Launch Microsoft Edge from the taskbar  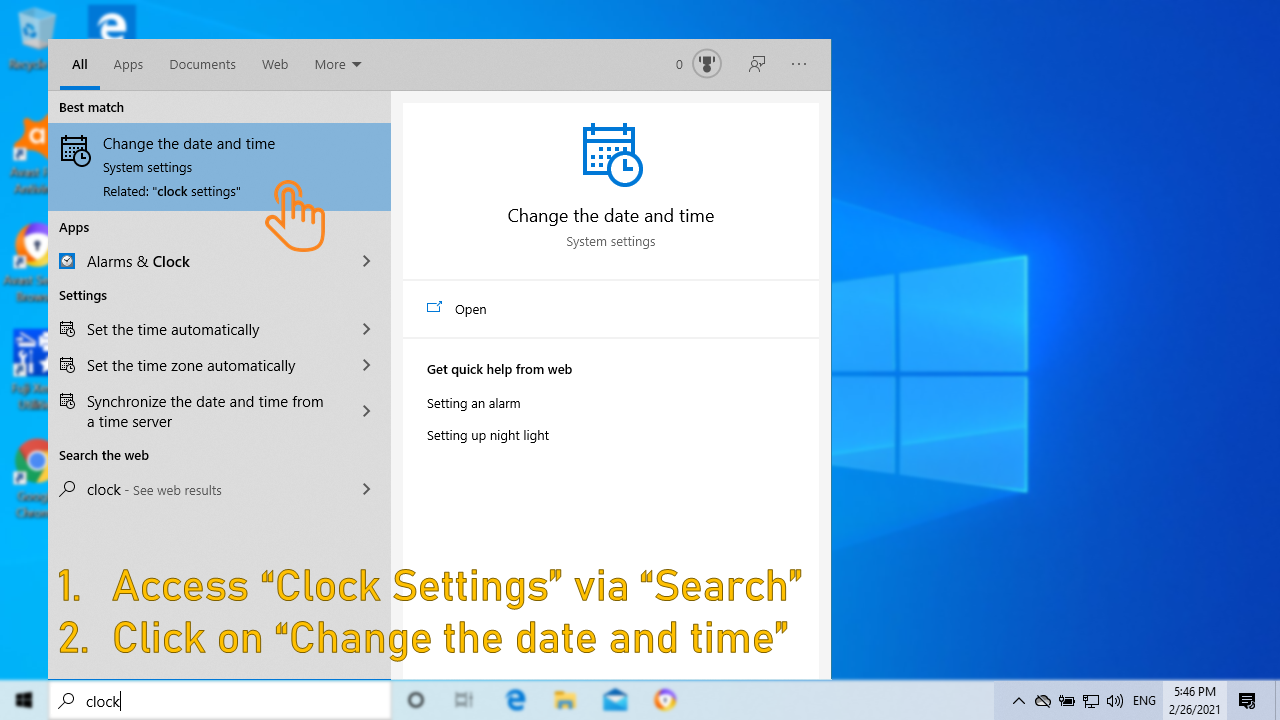pyautogui.click(x=515, y=700)
